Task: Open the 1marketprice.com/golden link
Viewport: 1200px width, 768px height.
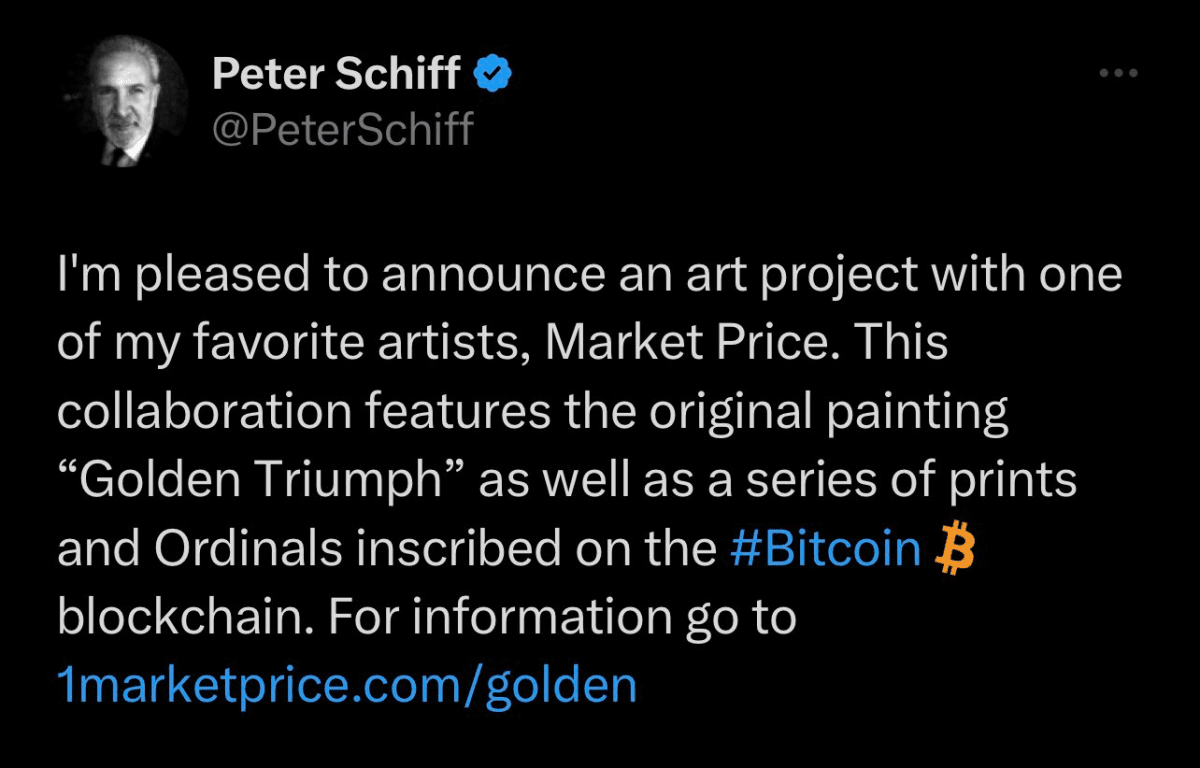Action: click(x=348, y=686)
